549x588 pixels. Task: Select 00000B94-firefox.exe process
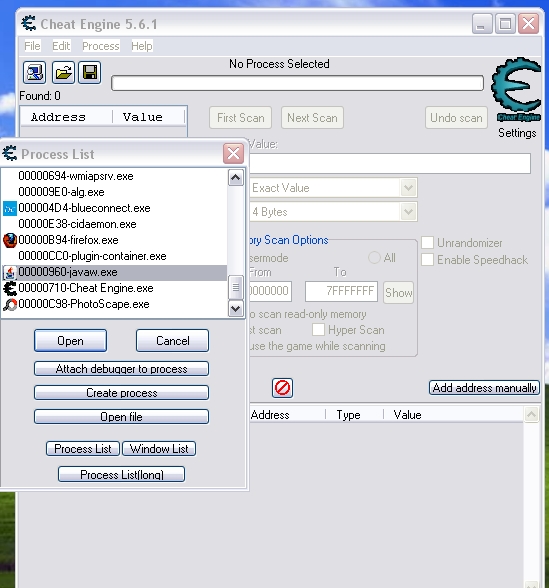114,240
